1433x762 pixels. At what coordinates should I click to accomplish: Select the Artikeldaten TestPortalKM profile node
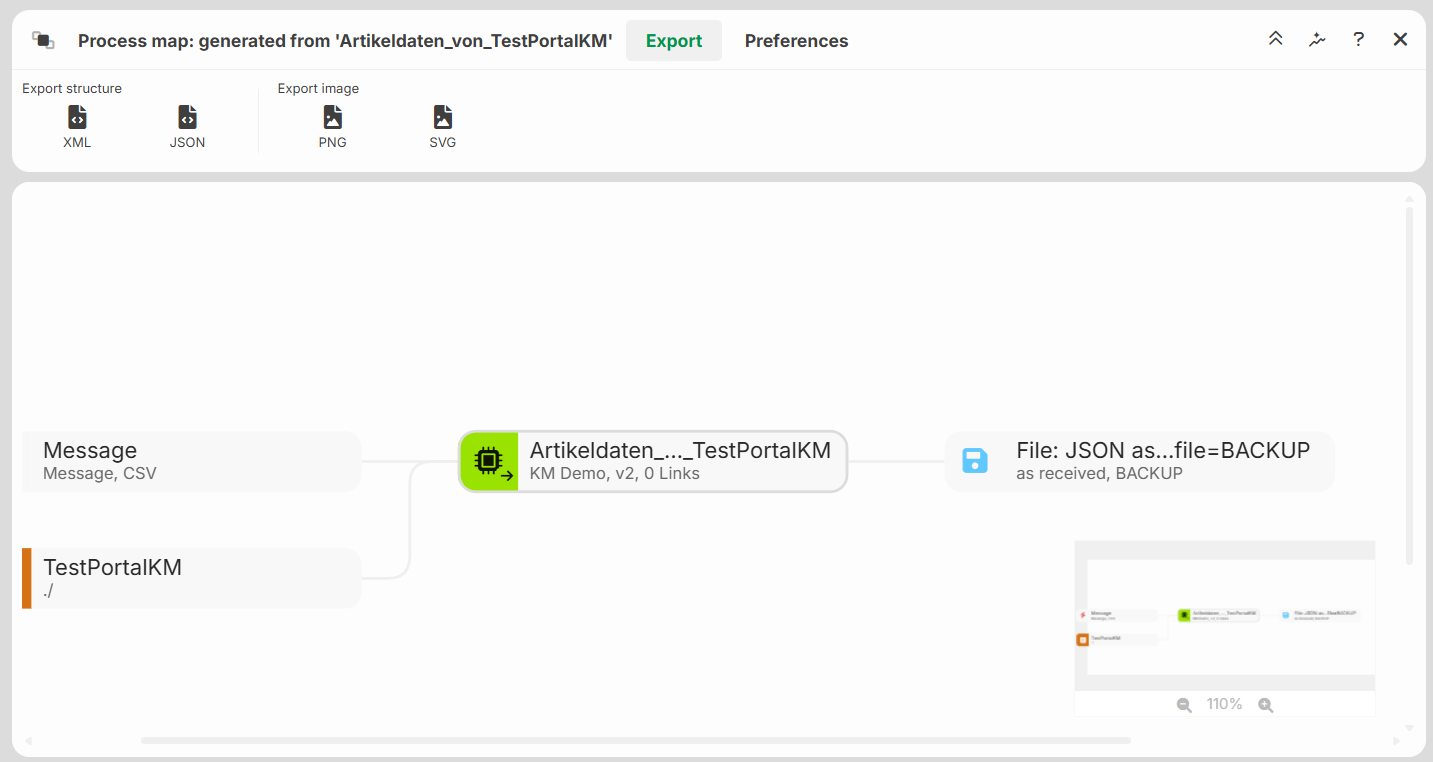(653, 461)
